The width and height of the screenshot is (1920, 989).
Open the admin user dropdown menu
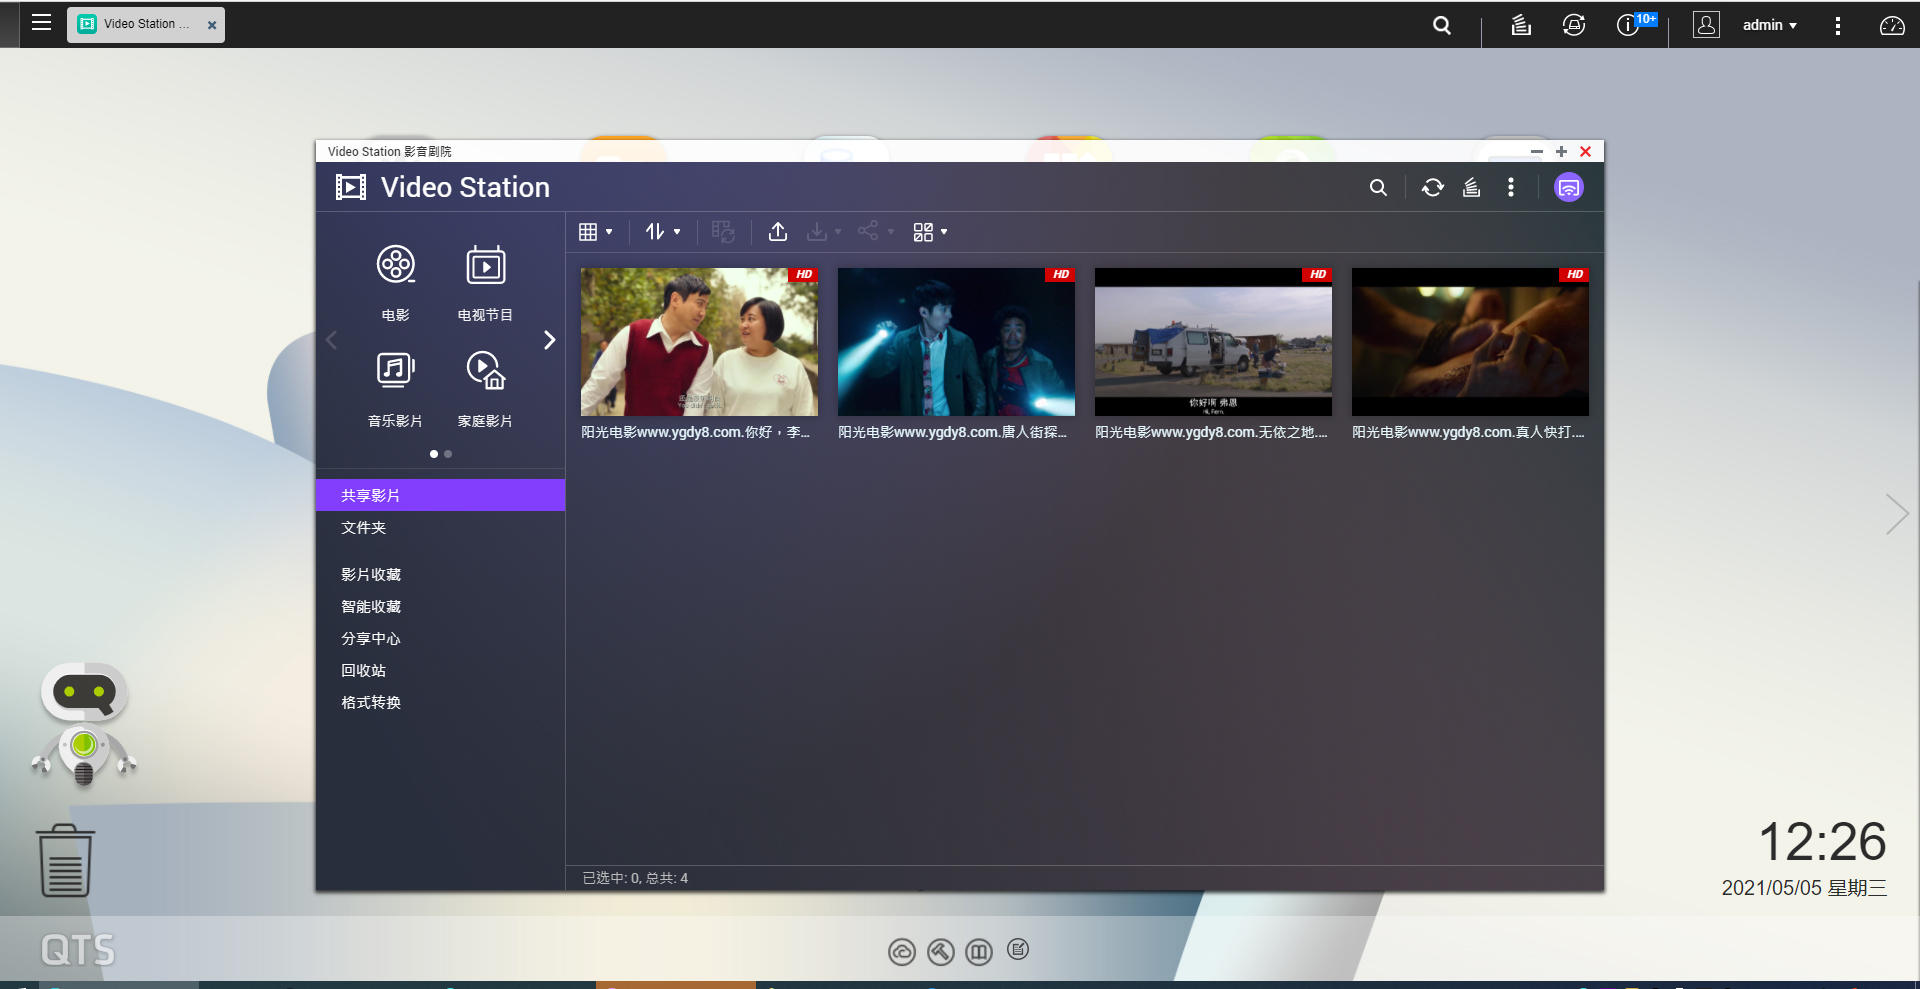[1768, 25]
